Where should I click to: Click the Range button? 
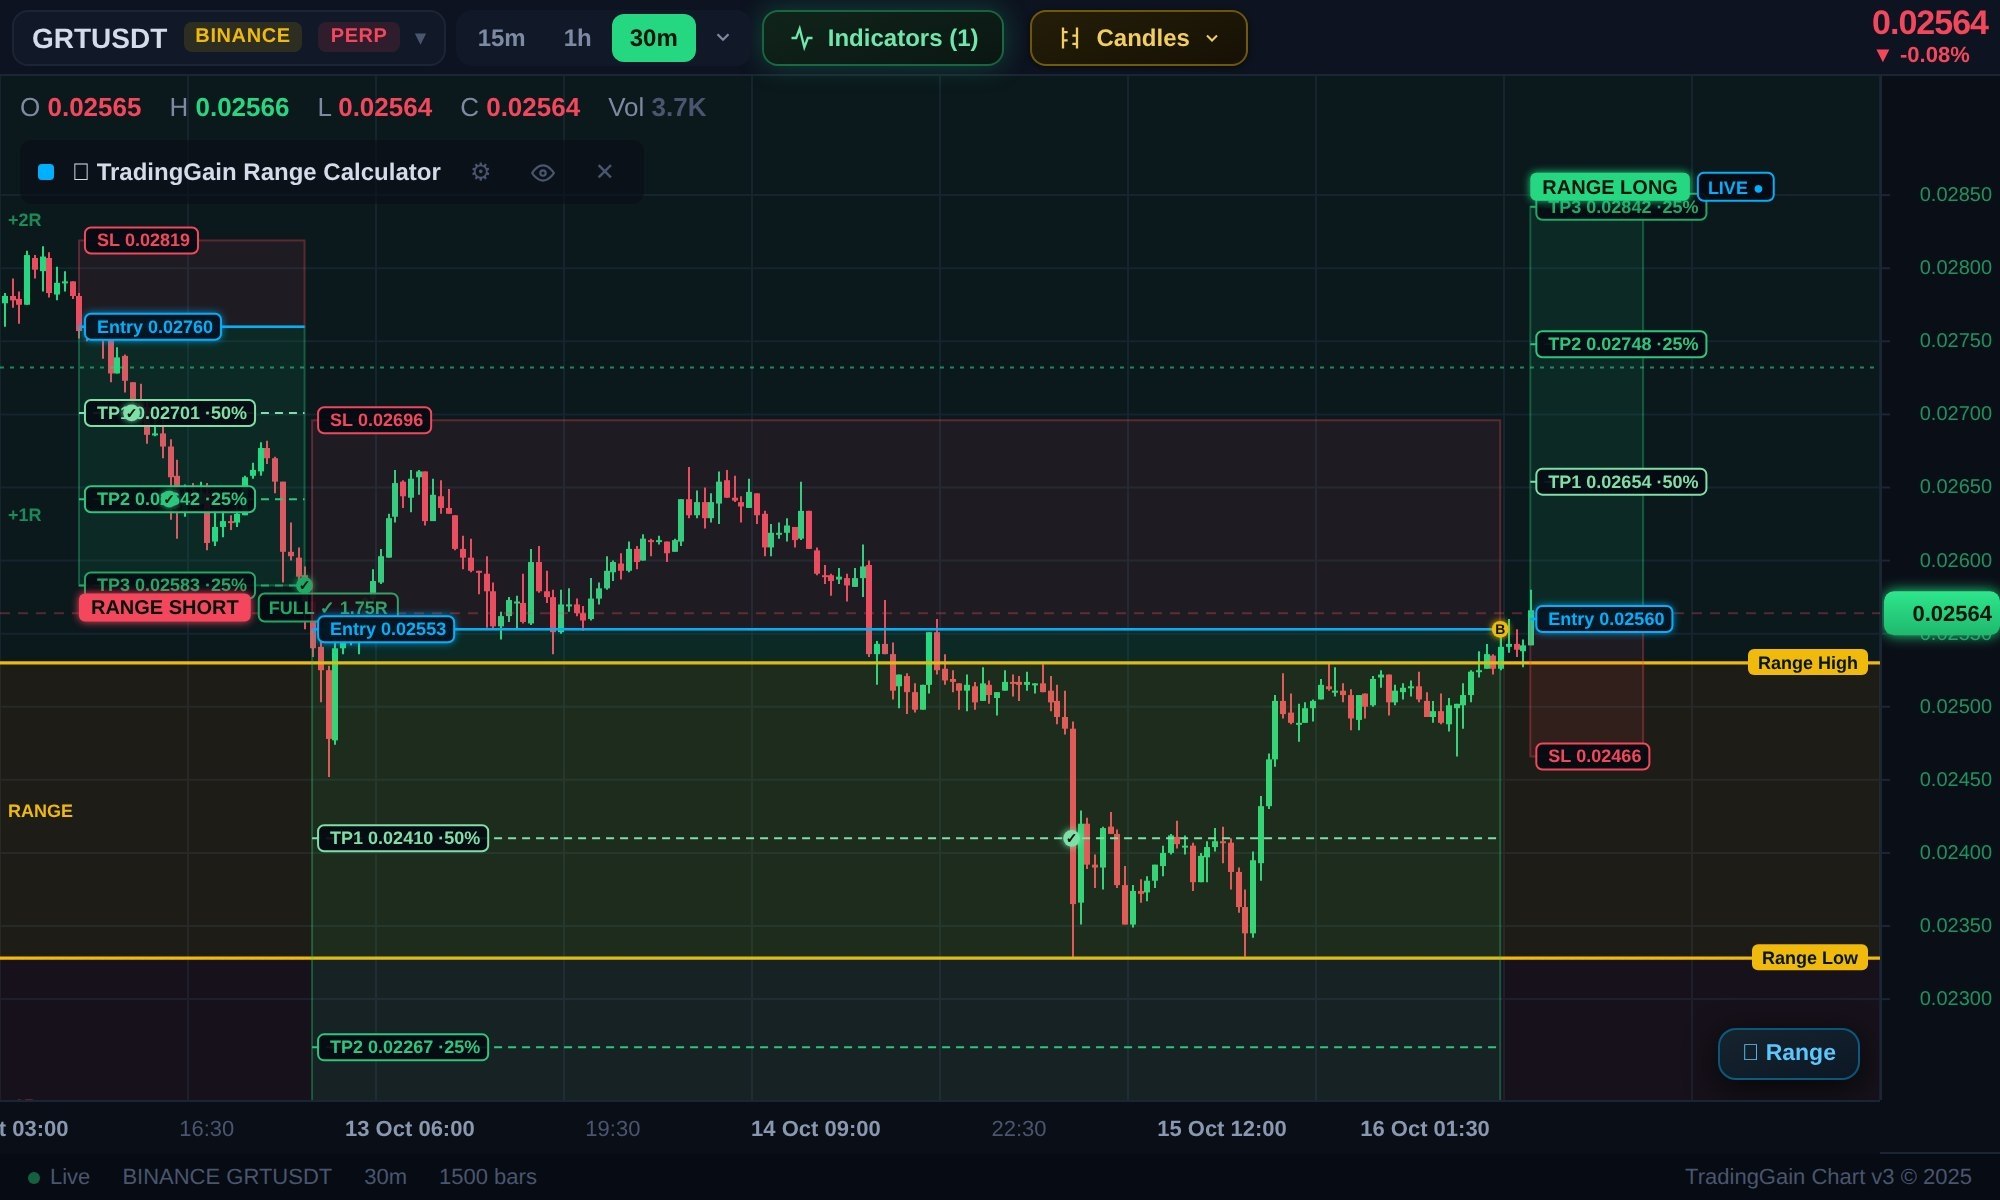1788,1053
